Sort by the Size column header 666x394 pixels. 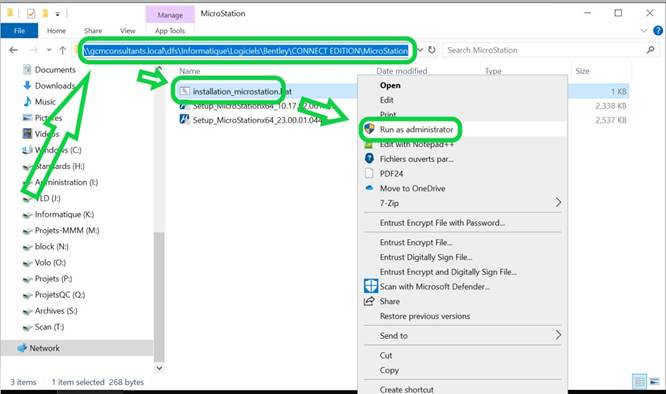[582, 71]
